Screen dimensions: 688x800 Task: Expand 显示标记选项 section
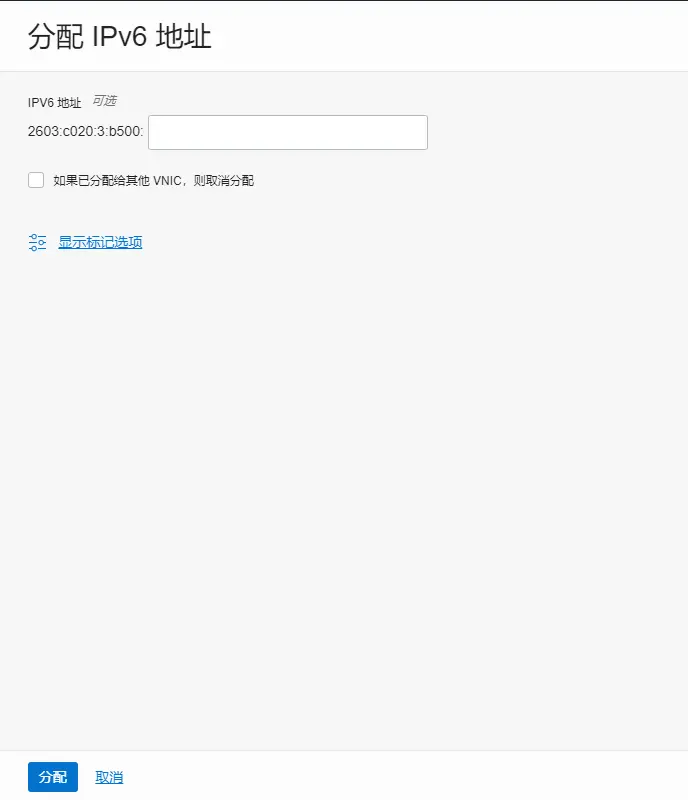click(100, 242)
